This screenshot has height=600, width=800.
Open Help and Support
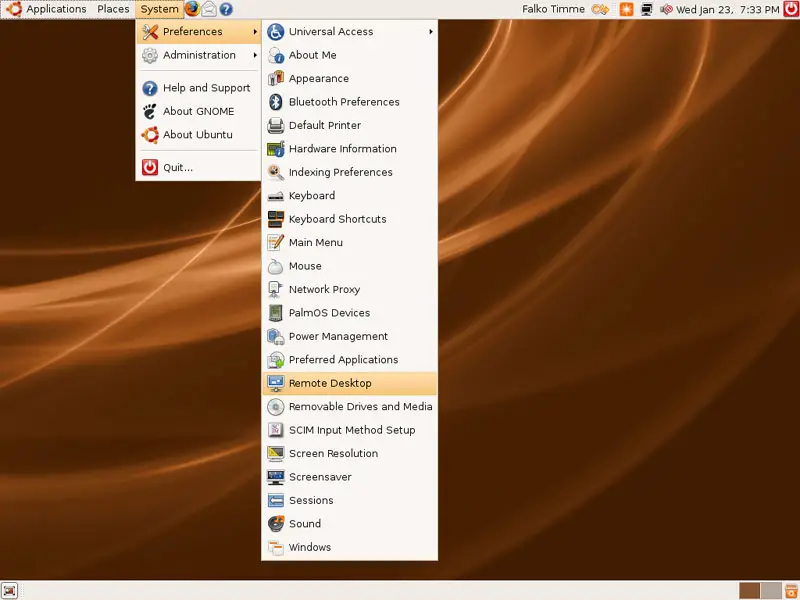click(198, 88)
